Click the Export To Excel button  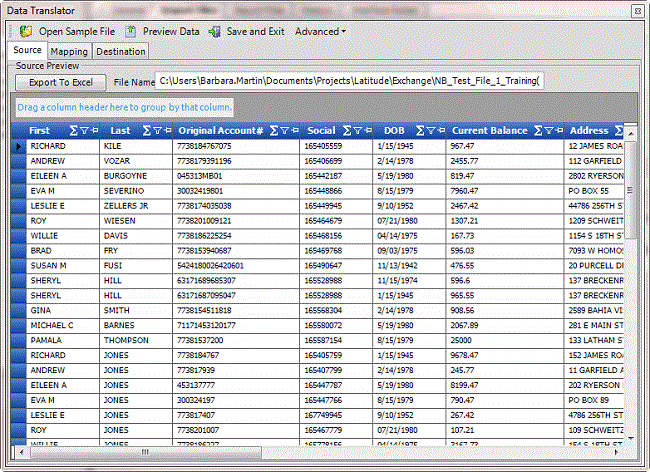[x=60, y=82]
